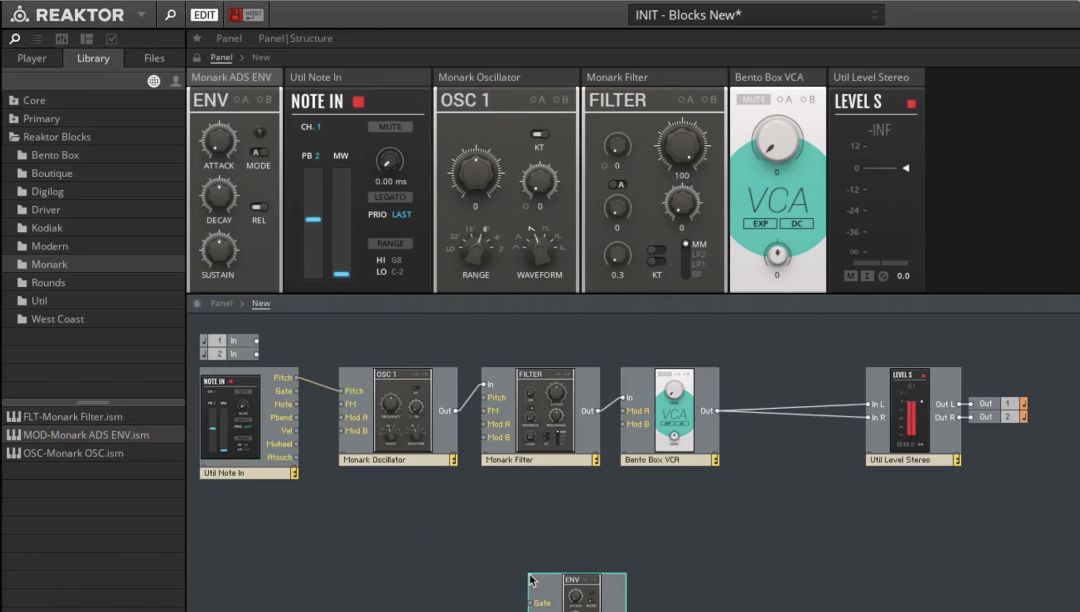Image resolution: width=1080 pixels, height=612 pixels.
Task: Click the user icon in the library header
Action: (x=176, y=81)
